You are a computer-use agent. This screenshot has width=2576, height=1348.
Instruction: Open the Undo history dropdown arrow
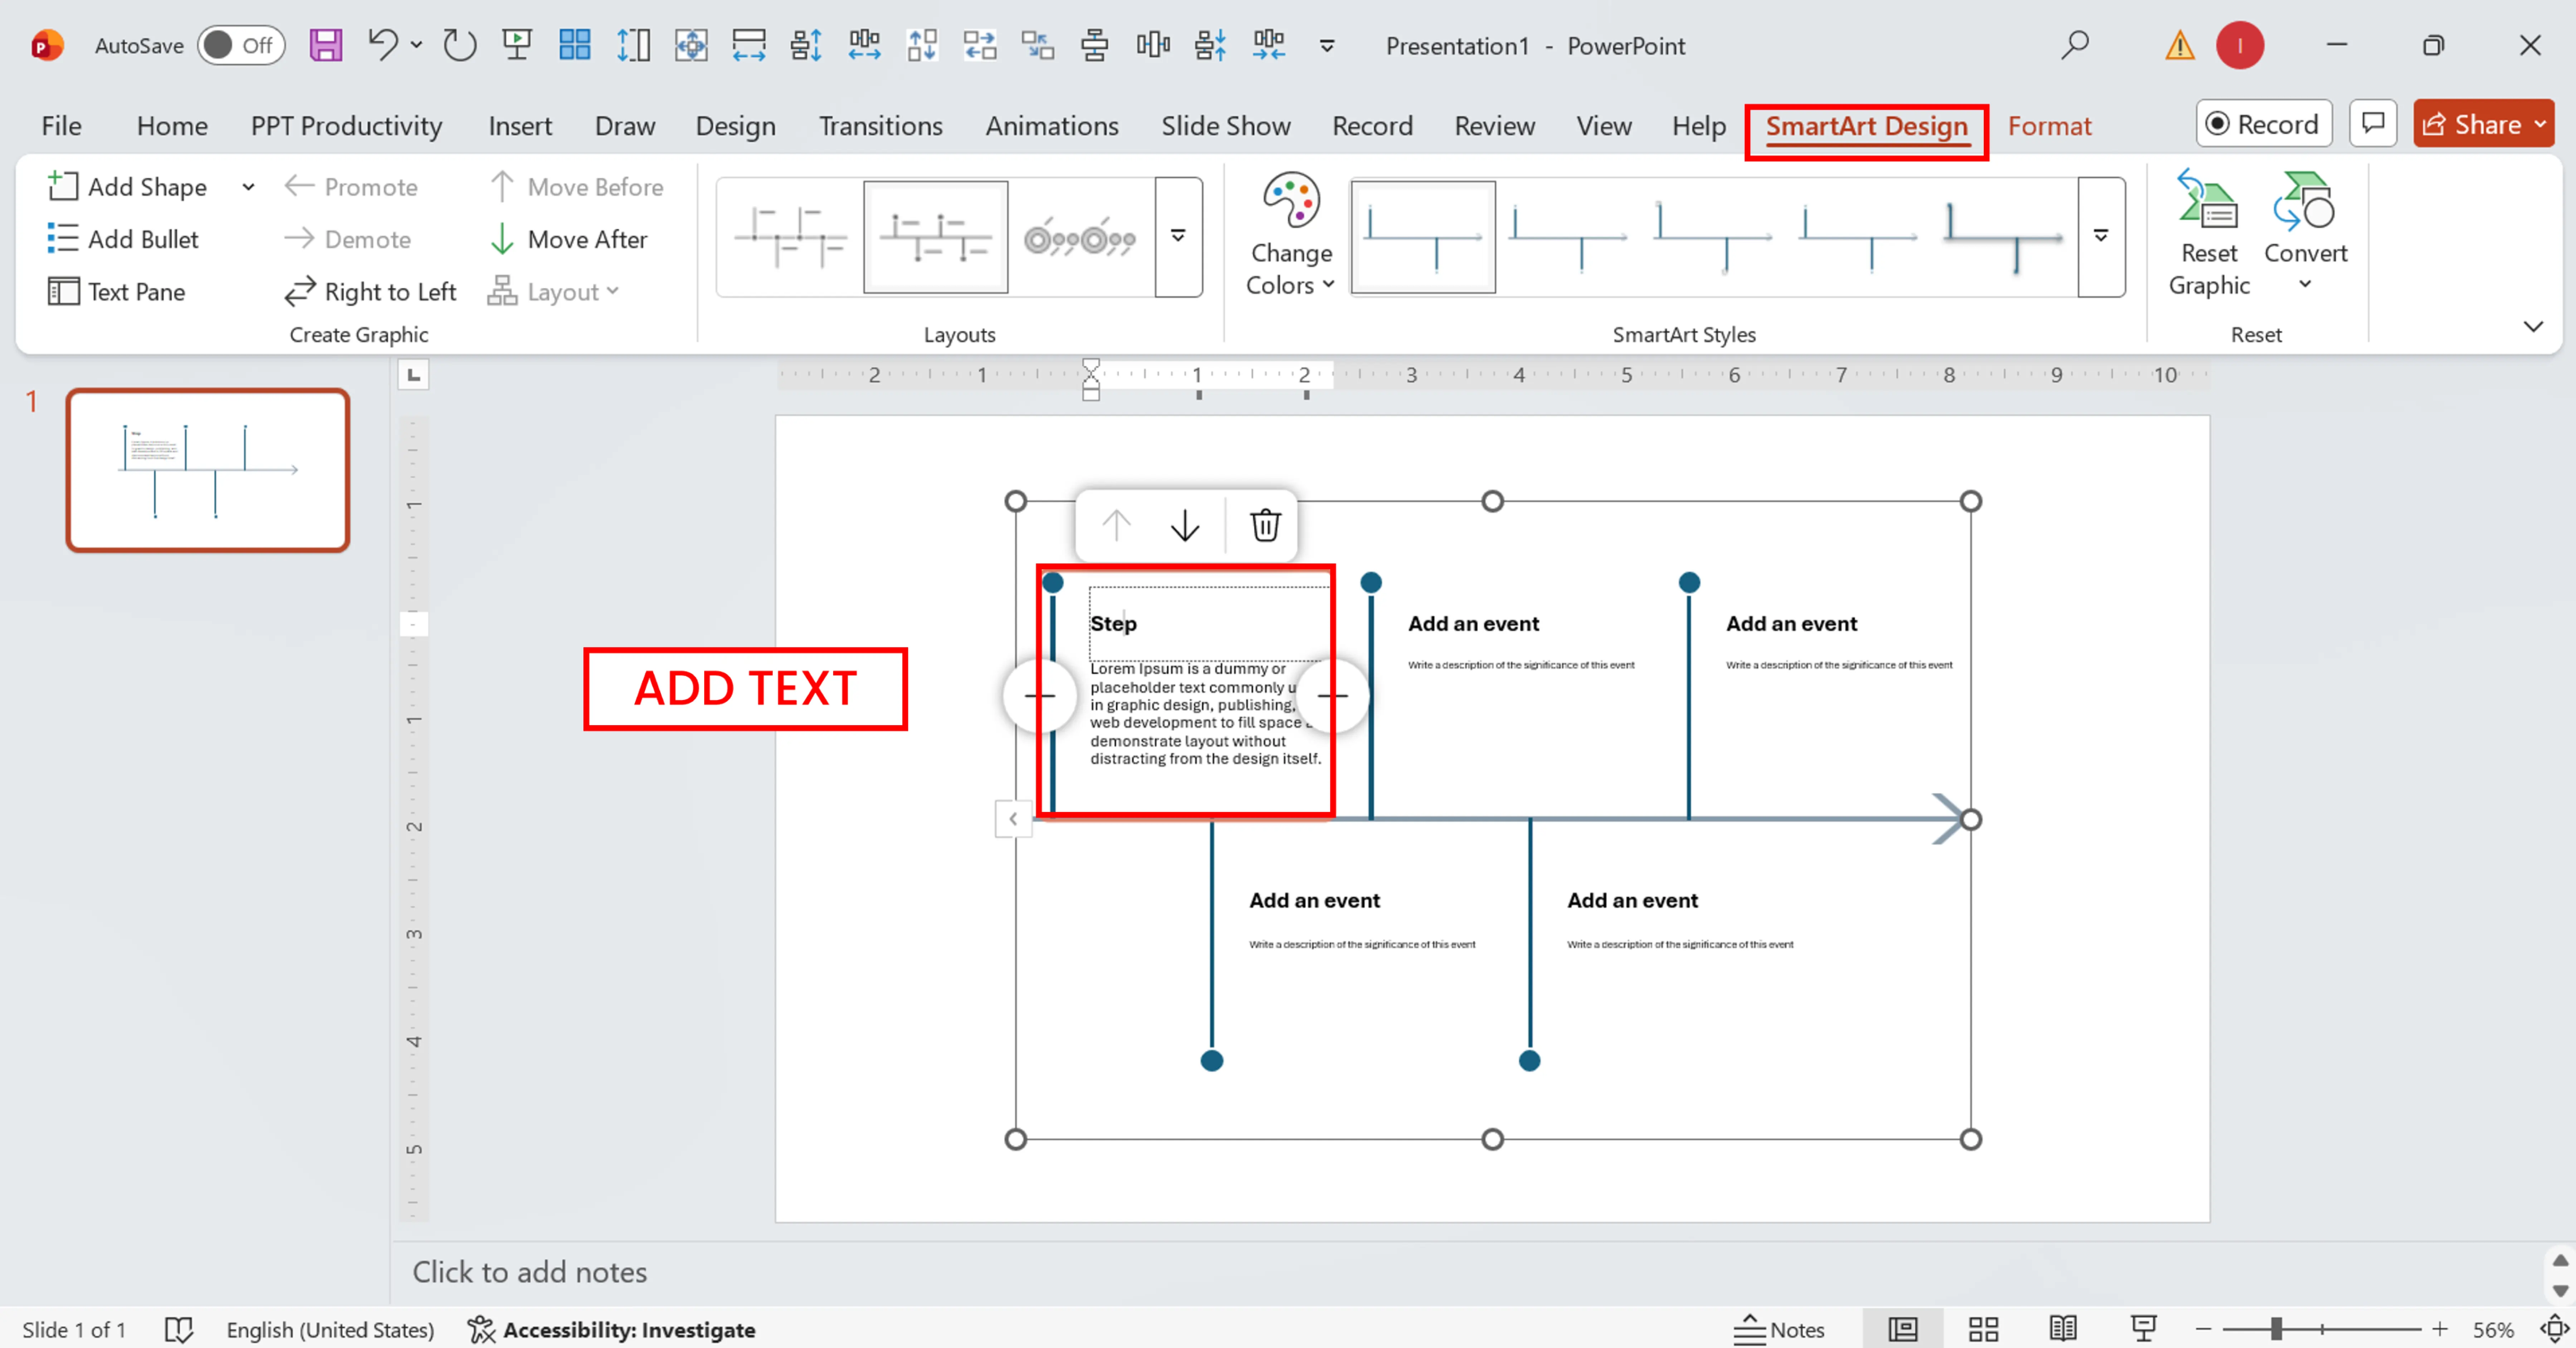(416, 45)
